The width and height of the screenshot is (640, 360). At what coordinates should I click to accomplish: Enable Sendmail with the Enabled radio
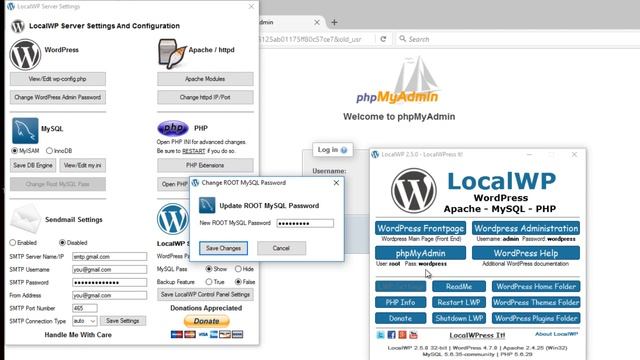pos(13,243)
